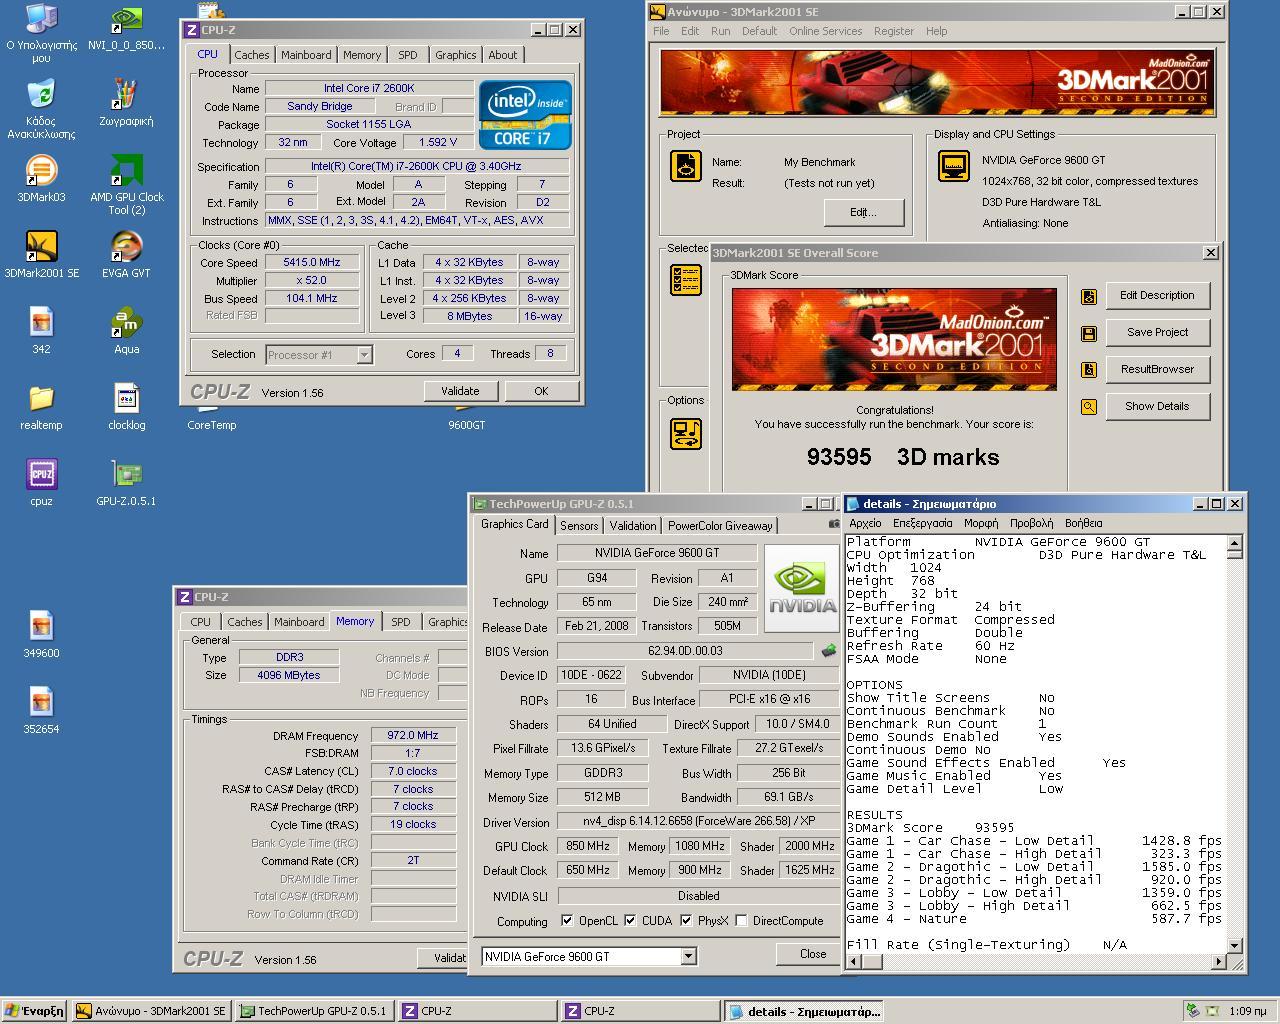Viewport: 1280px width, 1024px height.
Task: Open the Graphics tab in top CPU-Z
Action: [455, 55]
